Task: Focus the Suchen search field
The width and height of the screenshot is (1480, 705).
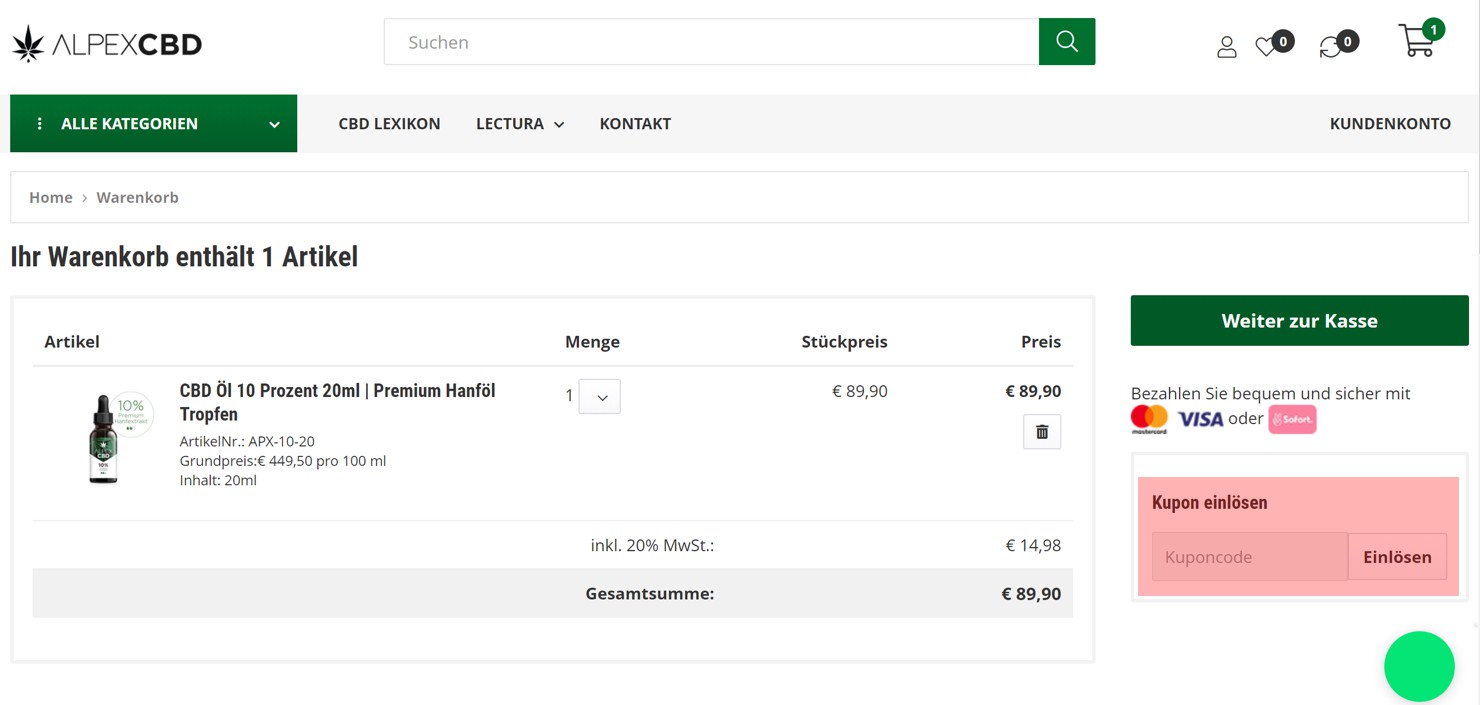Action: [x=712, y=42]
